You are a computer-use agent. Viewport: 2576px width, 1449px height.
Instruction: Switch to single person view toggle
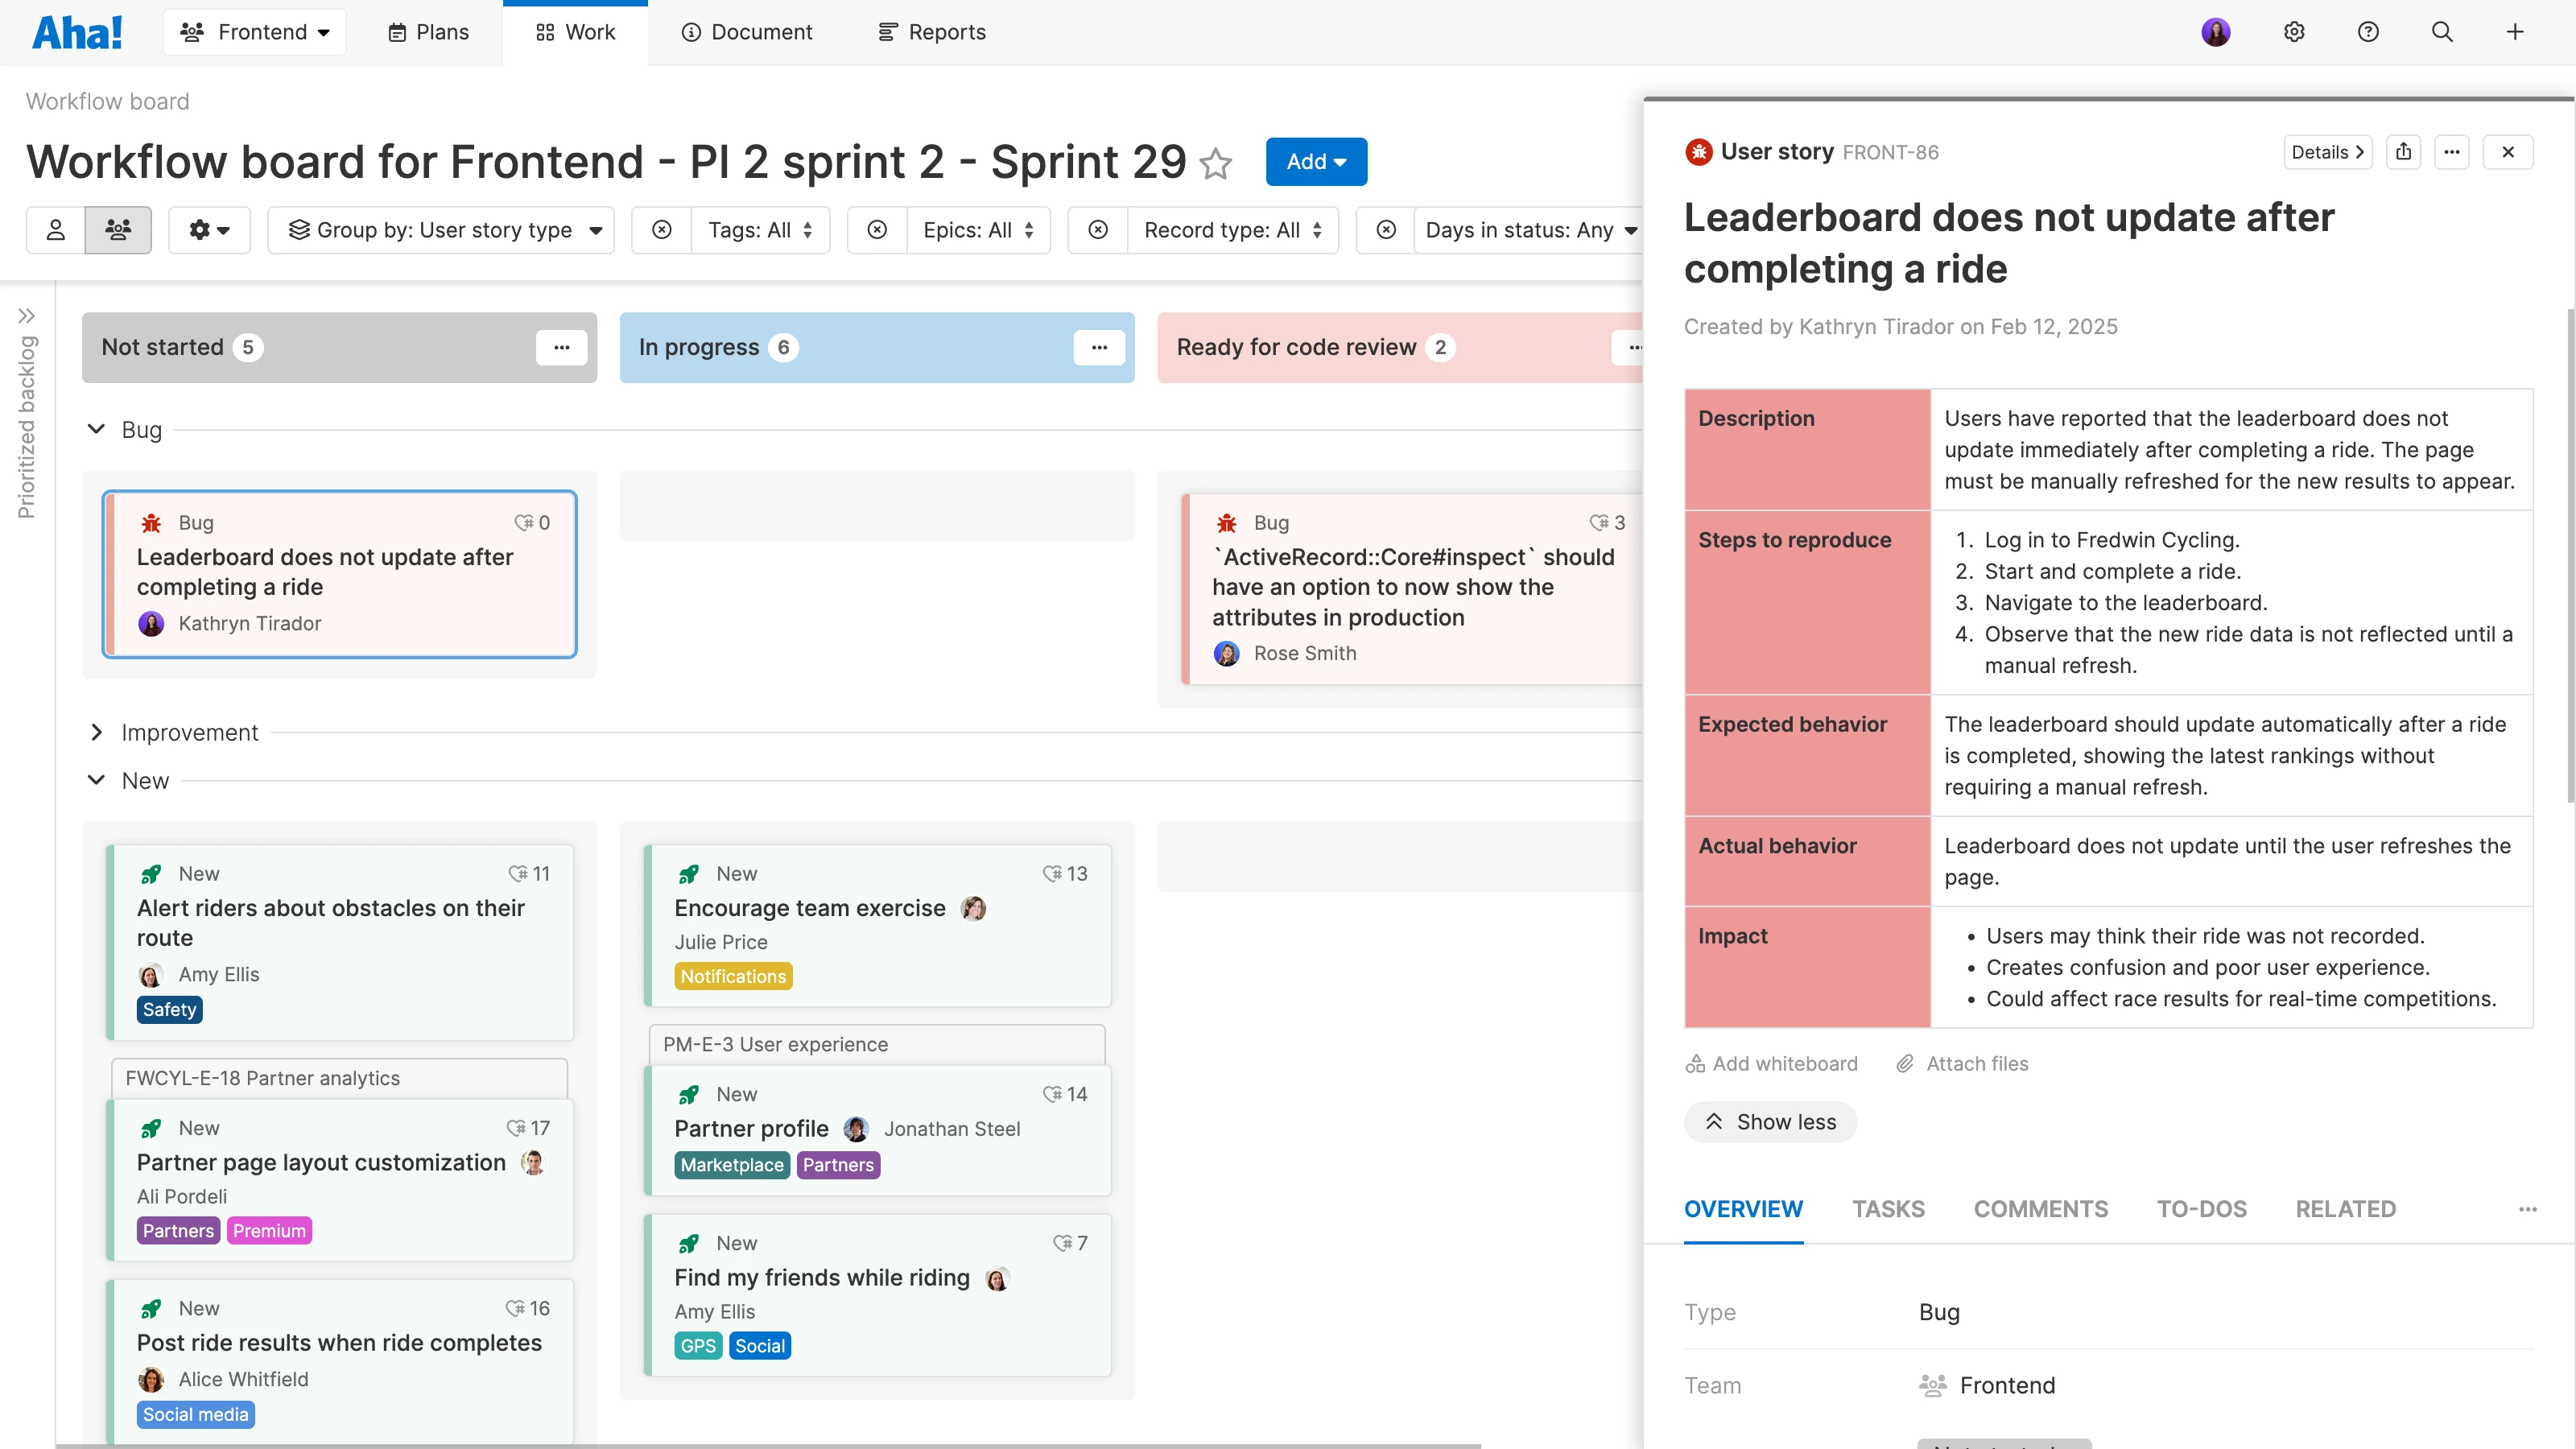56,230
